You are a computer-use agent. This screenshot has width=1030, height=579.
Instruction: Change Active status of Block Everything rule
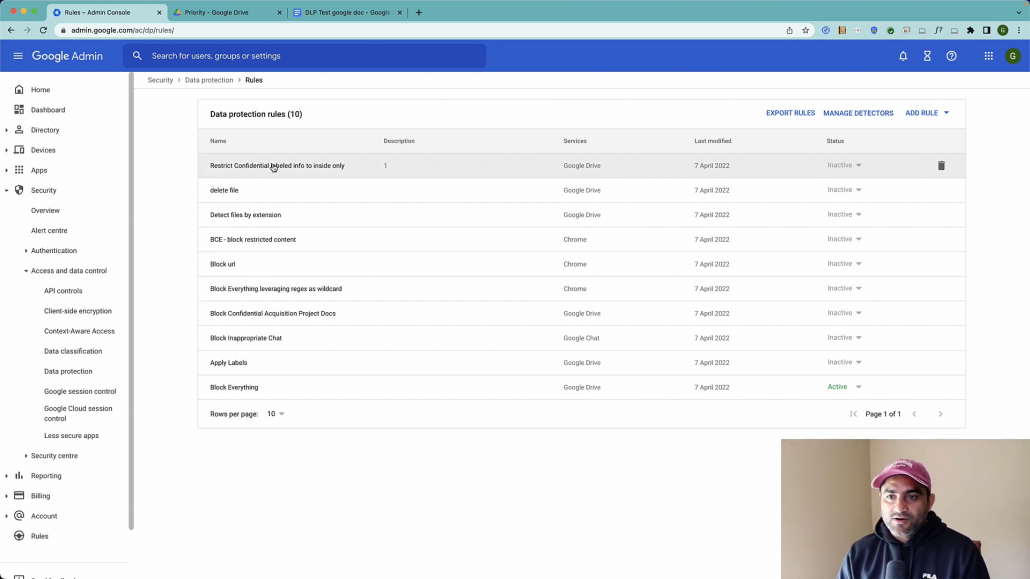[x=844, y=387]
